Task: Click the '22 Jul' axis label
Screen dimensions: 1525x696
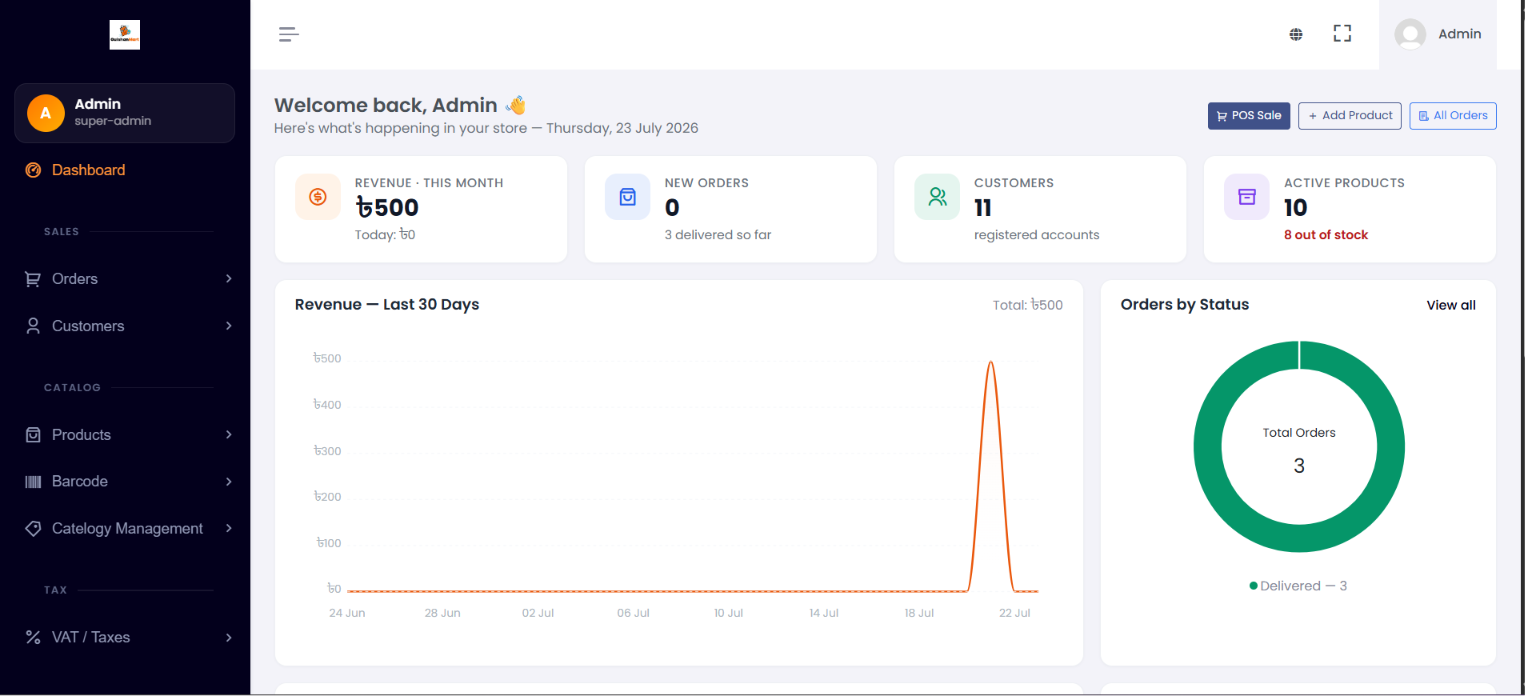Action: pos(1015,613)
